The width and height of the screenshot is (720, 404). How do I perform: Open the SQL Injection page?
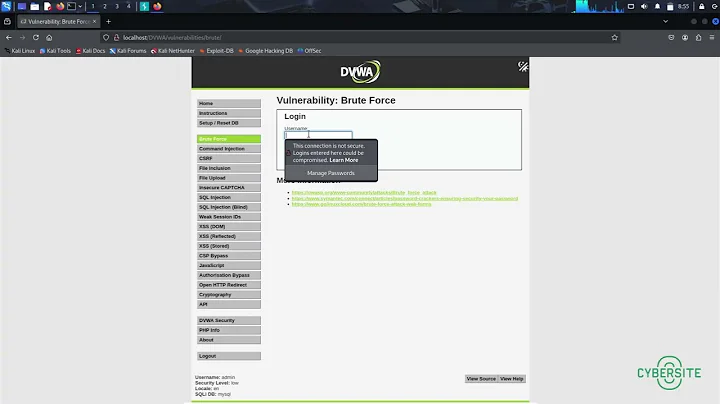pyautogui.click(x=229, y=197)
